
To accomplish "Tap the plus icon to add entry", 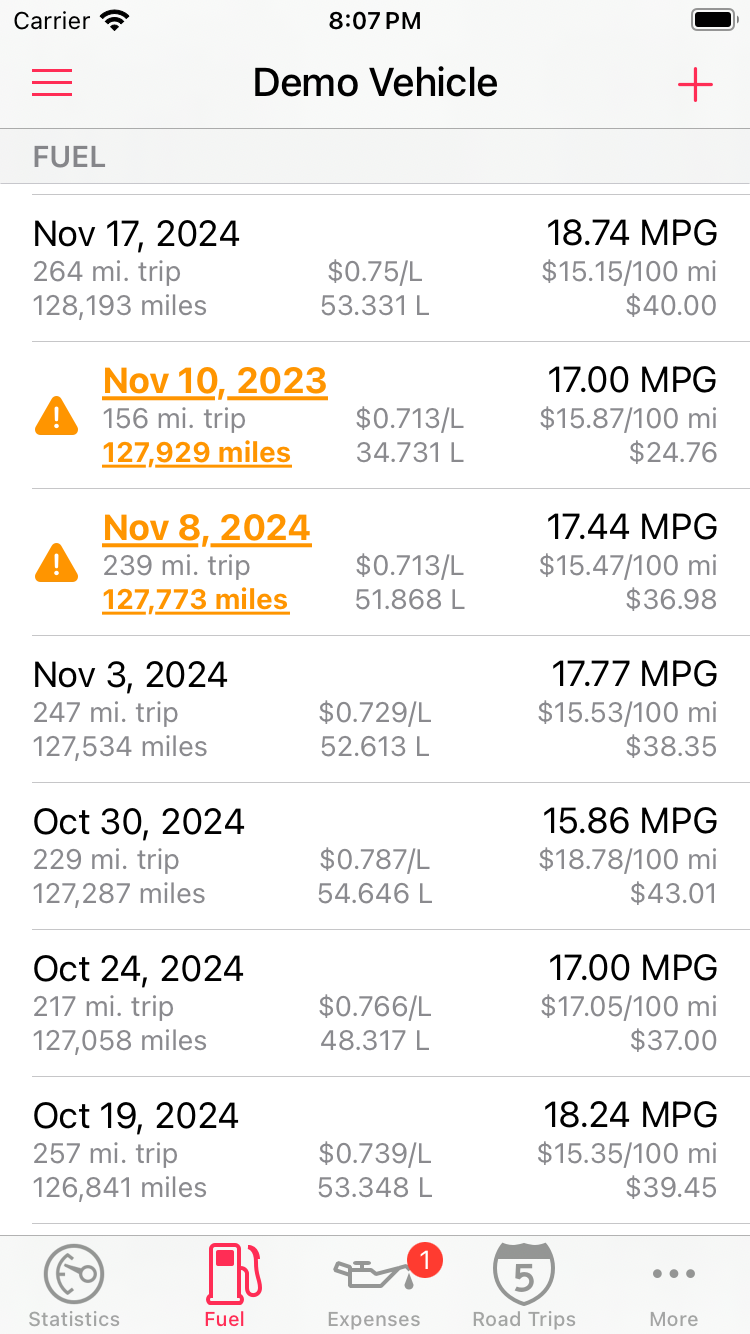I will (695, 85).
